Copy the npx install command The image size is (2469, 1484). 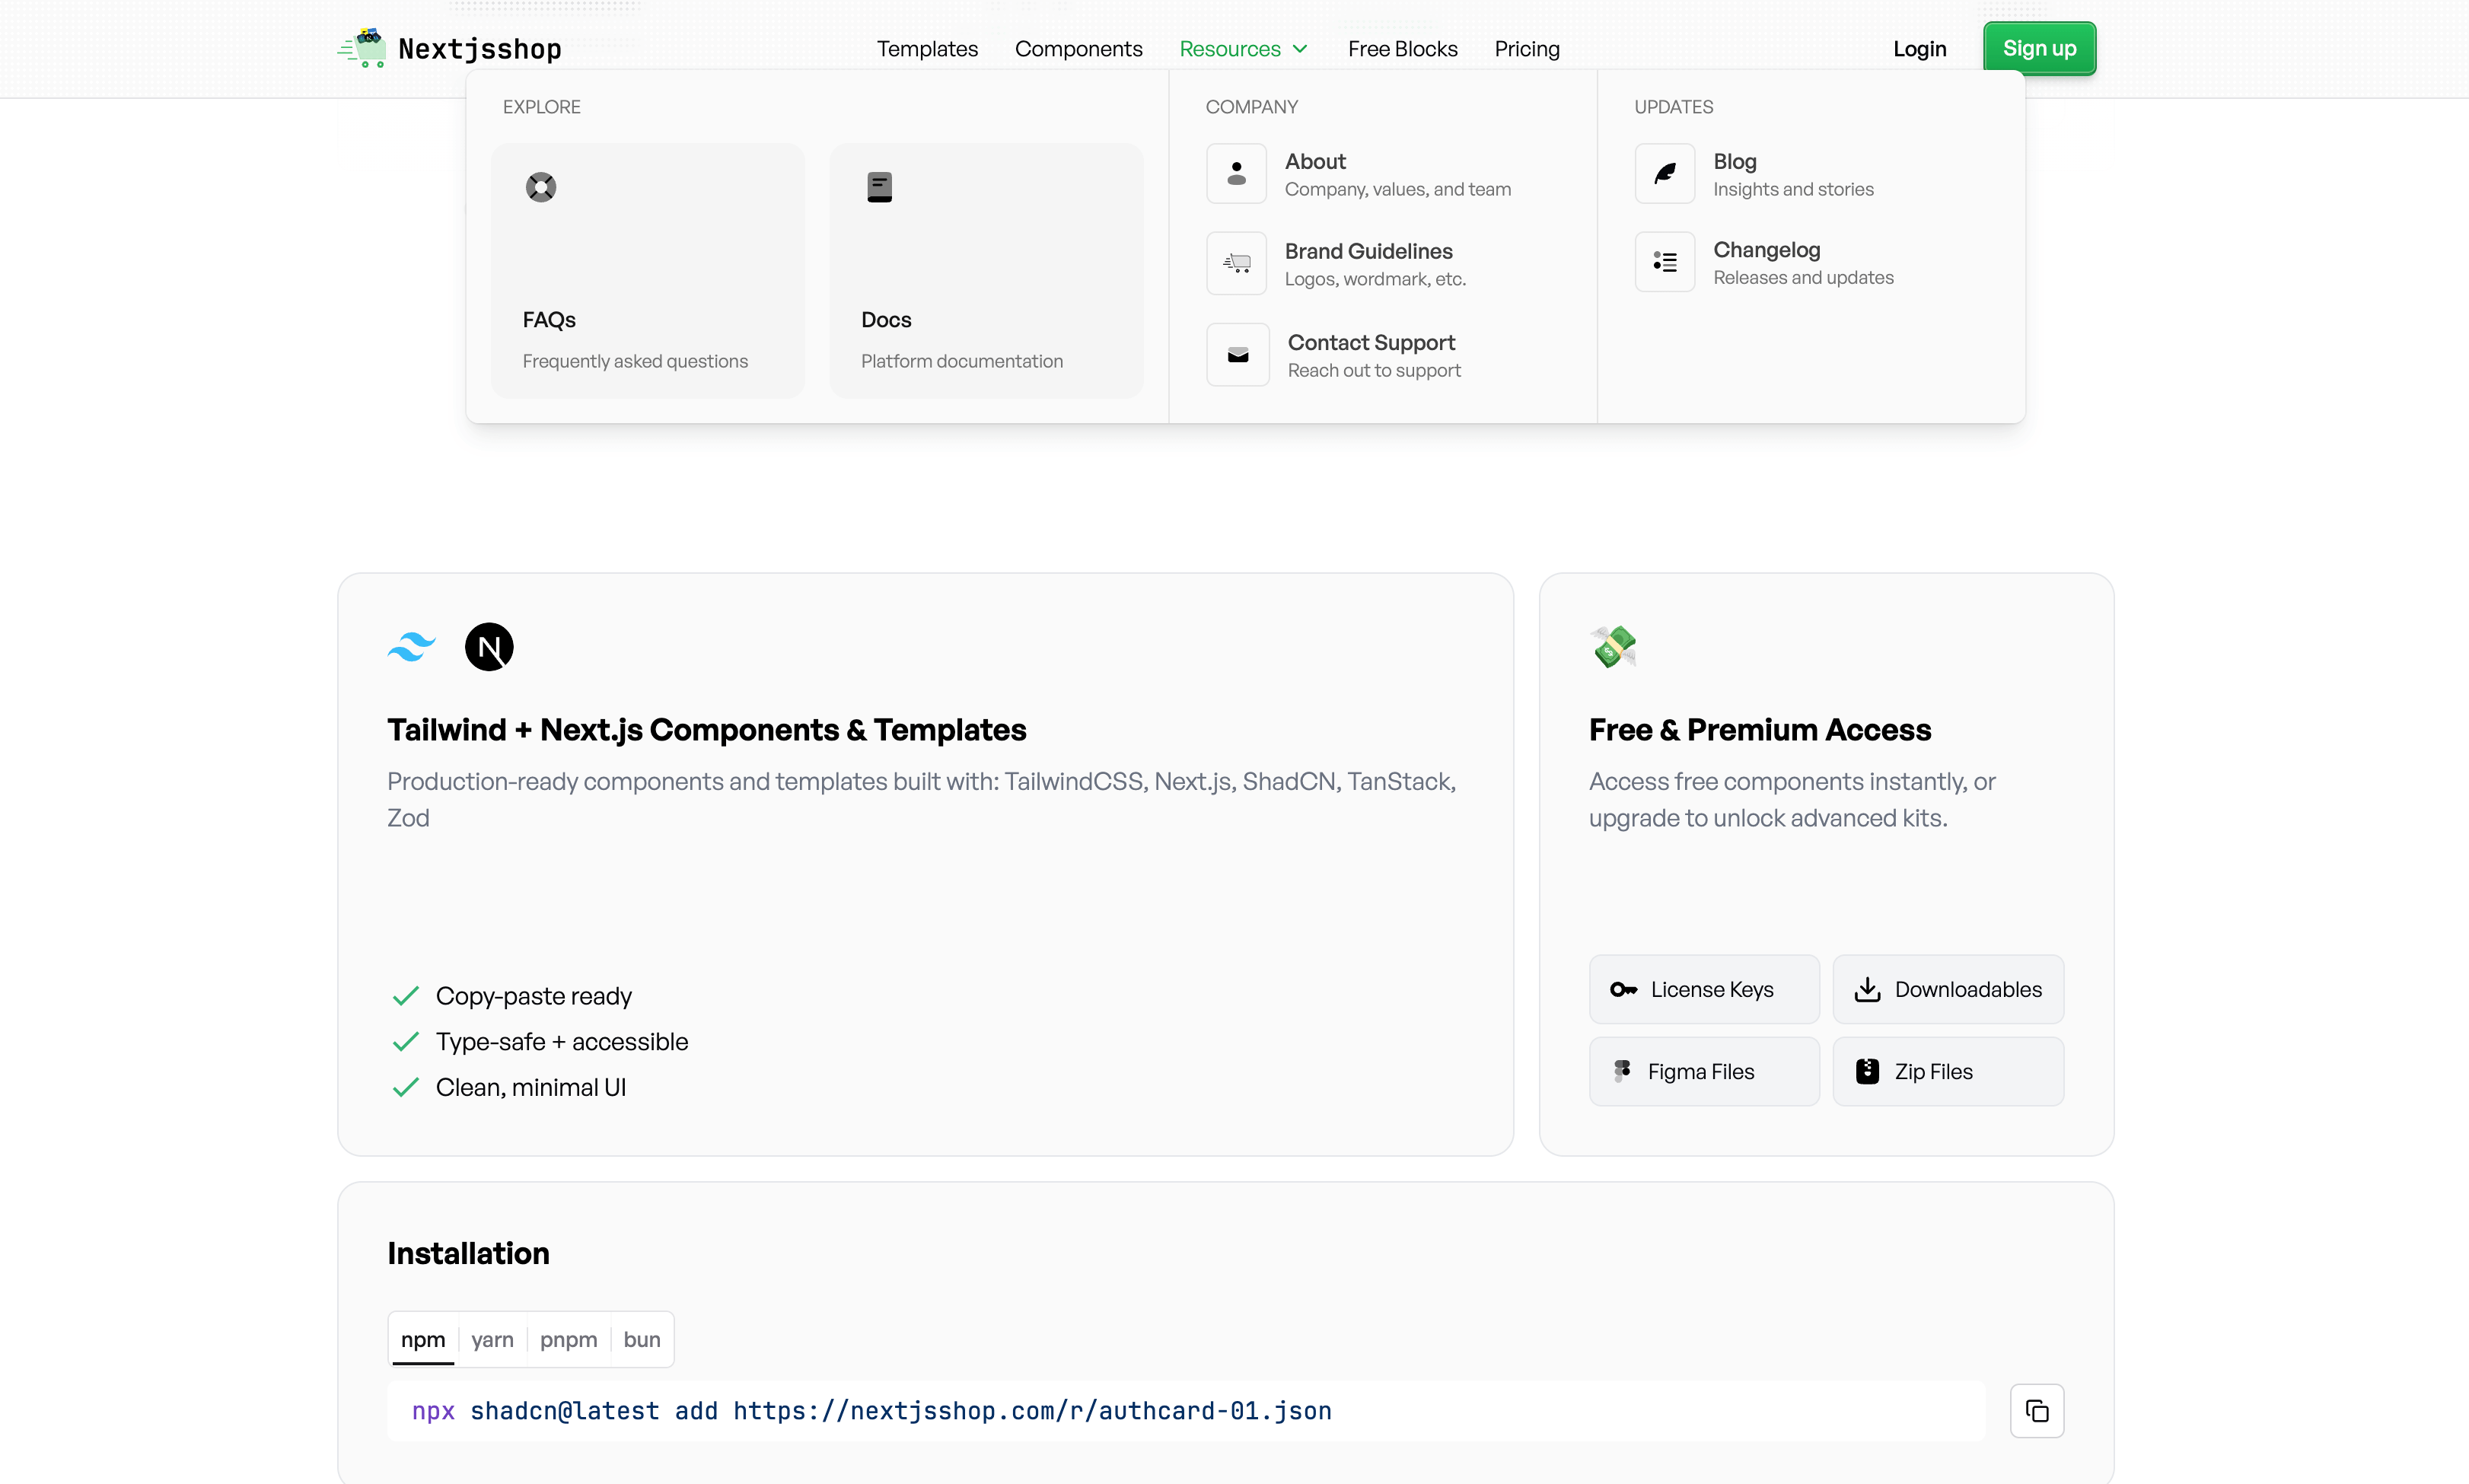[2037, 1411]
